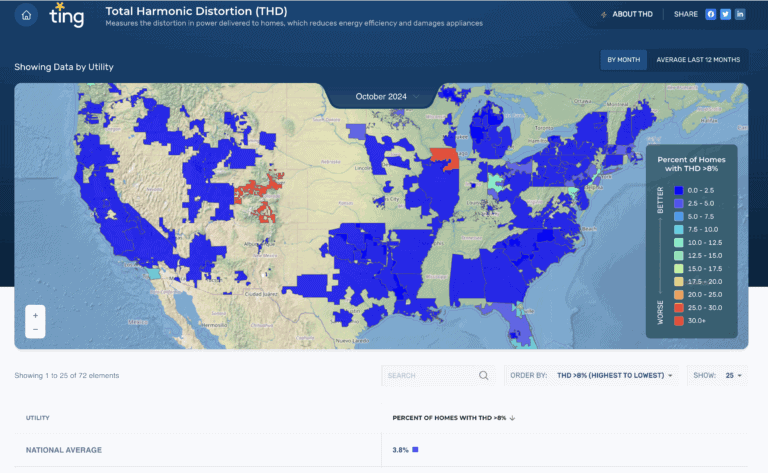
Task: Sort by Percent of Homes column header
Action: tap(454, 418)
